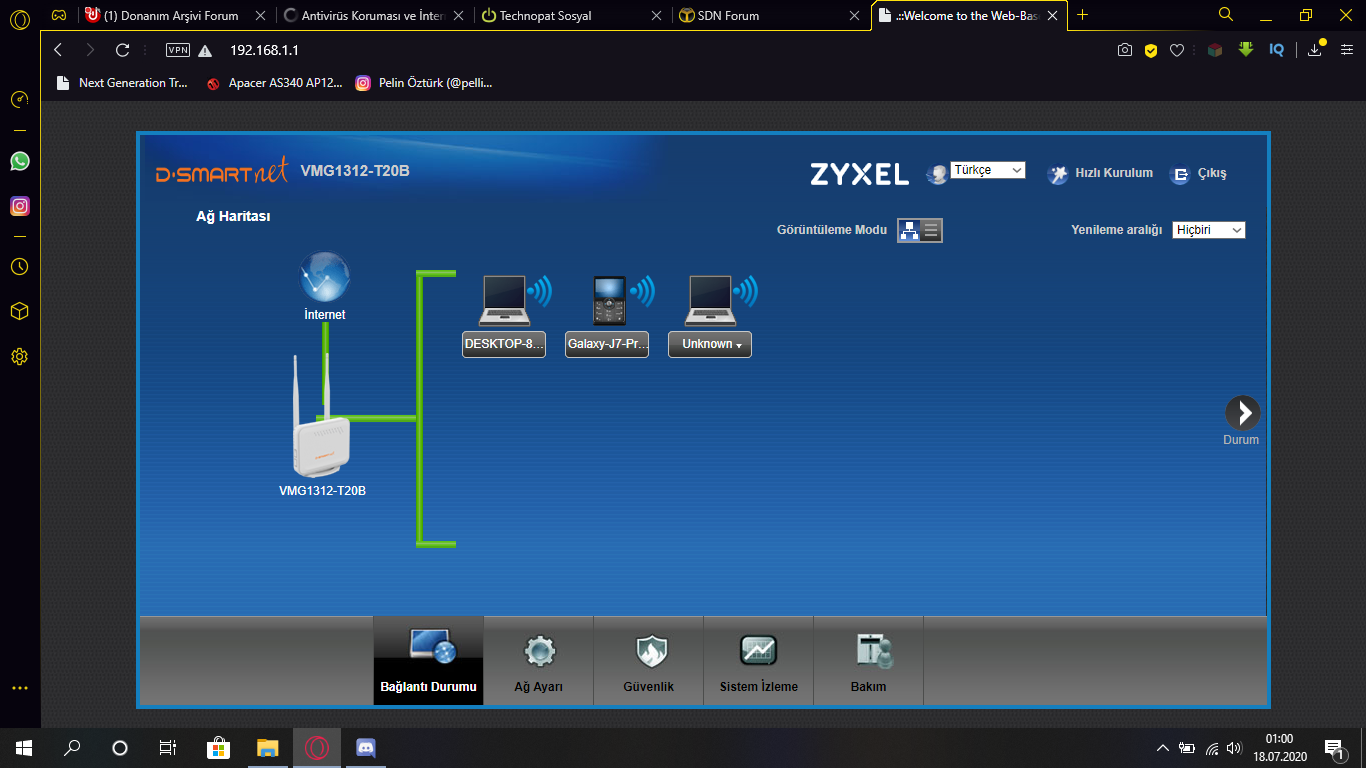The height and width of the screenshot is (768, 1366).
Task: Switch to list view mode icon
Action: [x=931, y=231]
